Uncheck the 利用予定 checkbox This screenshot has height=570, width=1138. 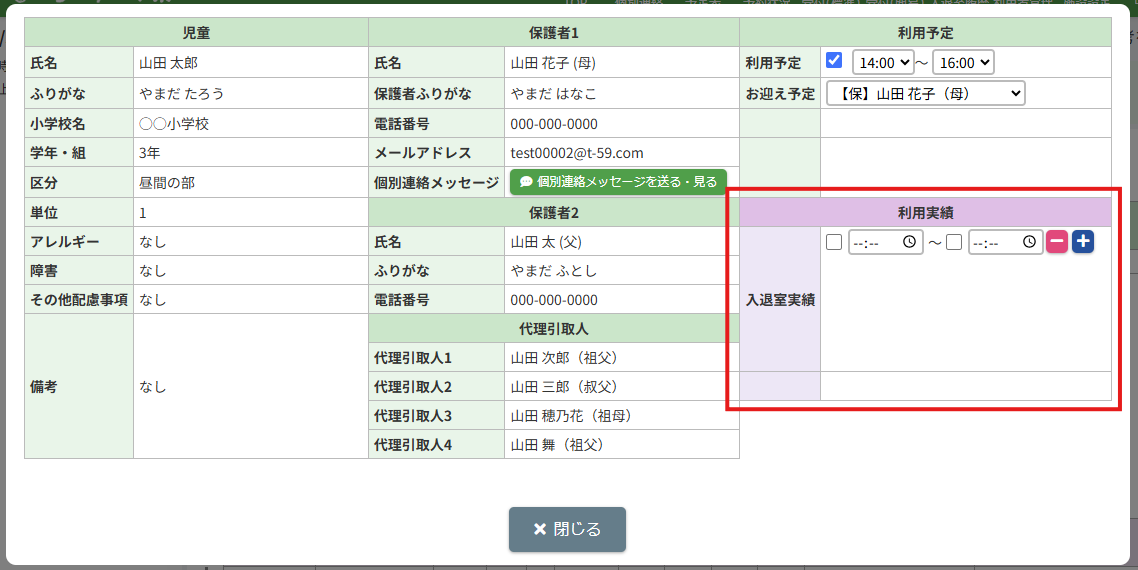pos(834,61)
